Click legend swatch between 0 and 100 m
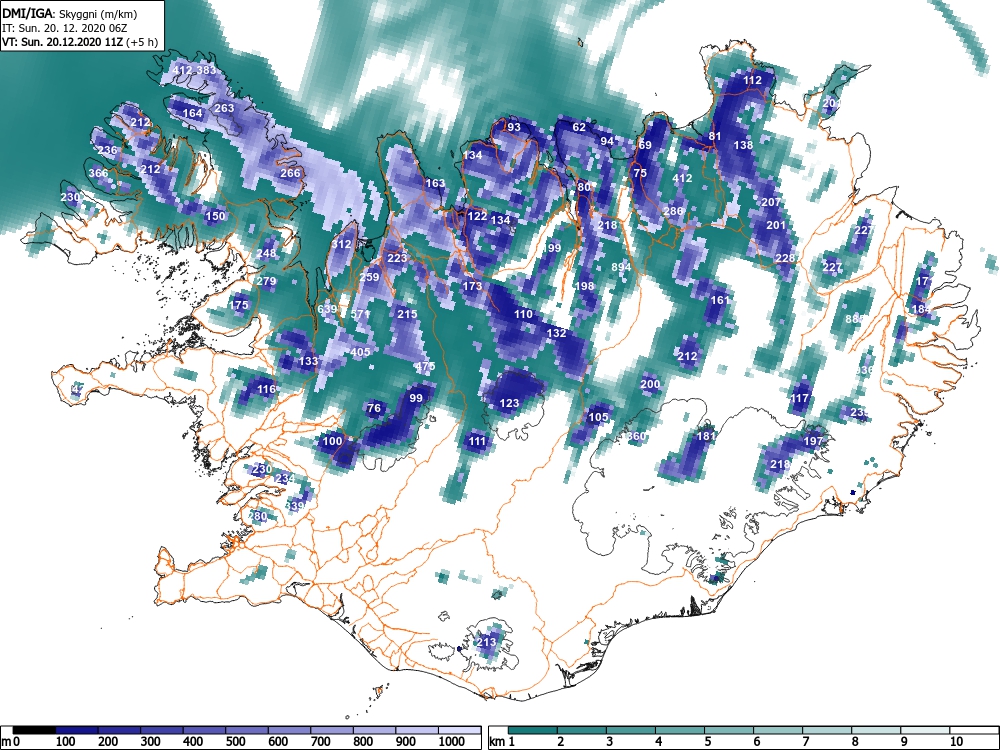The height and width of the screenshot is (750, 1000). point(34,730)
